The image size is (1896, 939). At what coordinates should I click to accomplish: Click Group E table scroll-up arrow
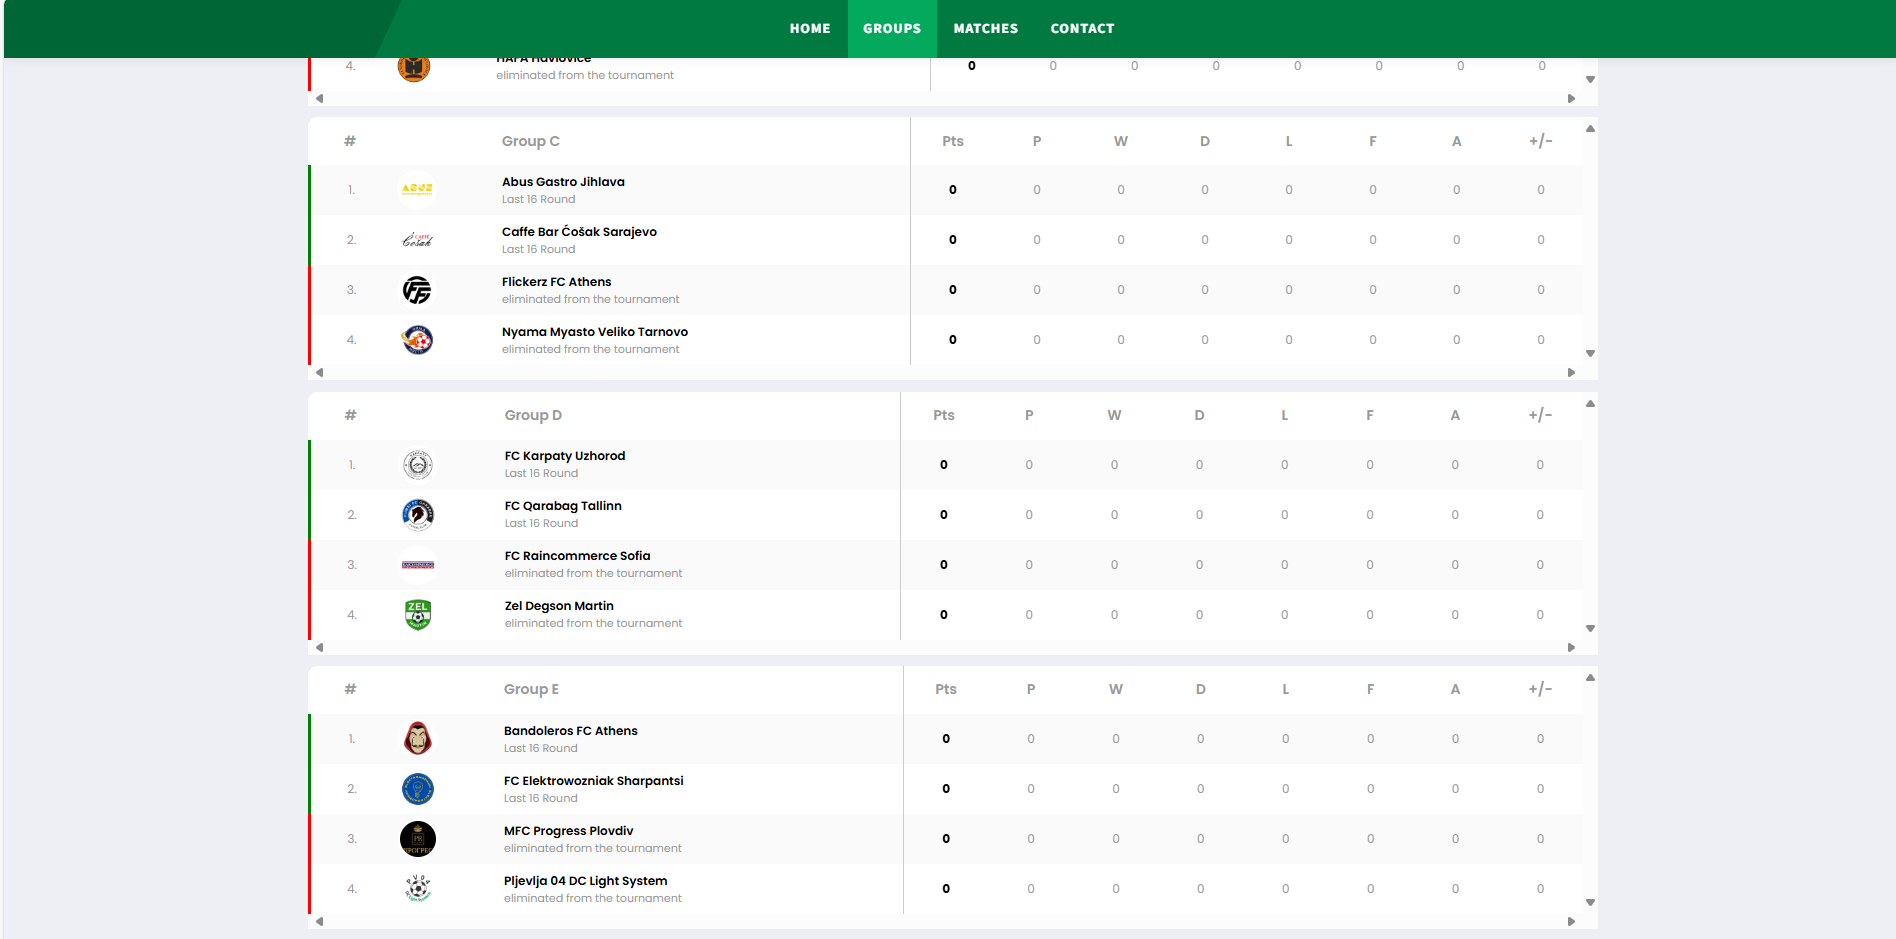click(x=1590, y=678)
